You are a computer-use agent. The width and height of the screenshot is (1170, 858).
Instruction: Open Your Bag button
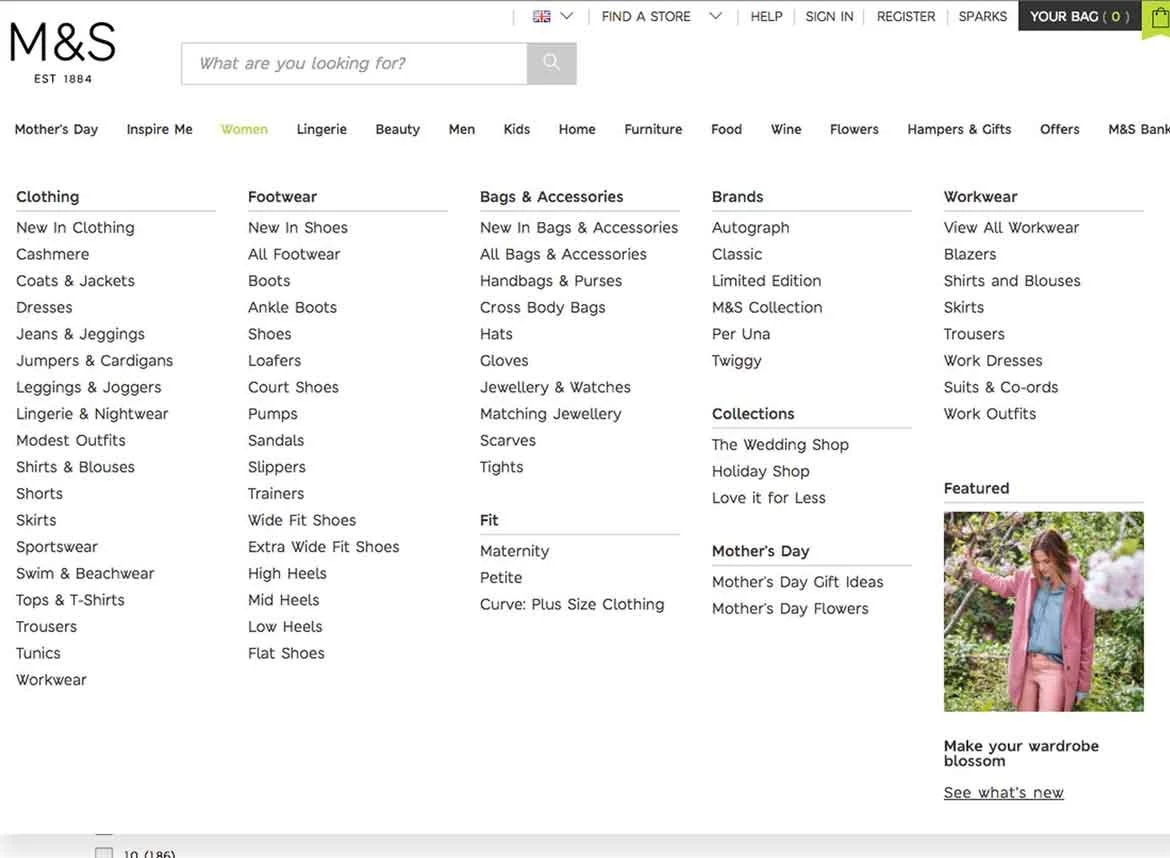point(1080,16)
